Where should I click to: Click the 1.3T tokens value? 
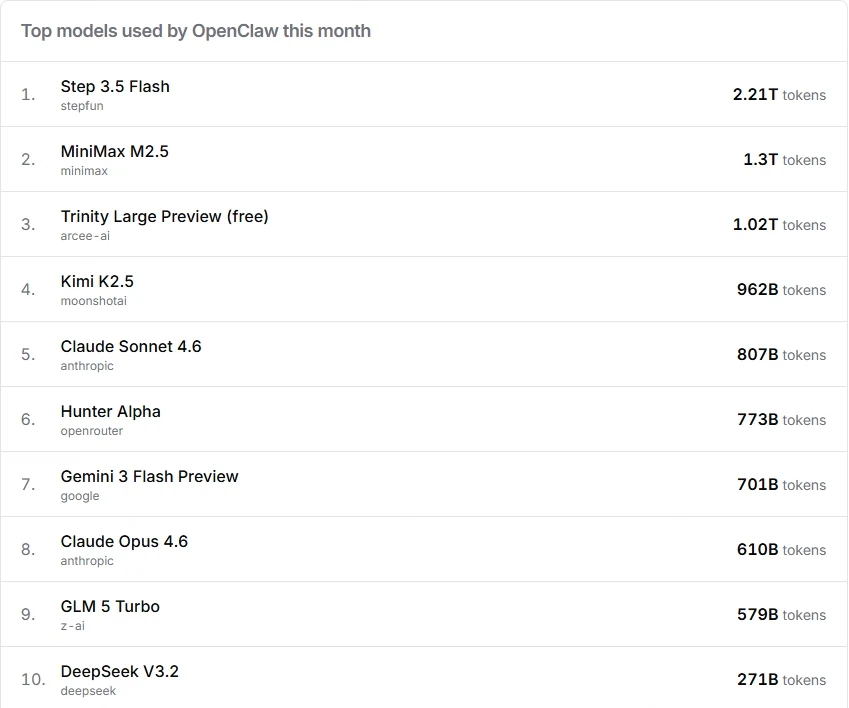(785, 160)
